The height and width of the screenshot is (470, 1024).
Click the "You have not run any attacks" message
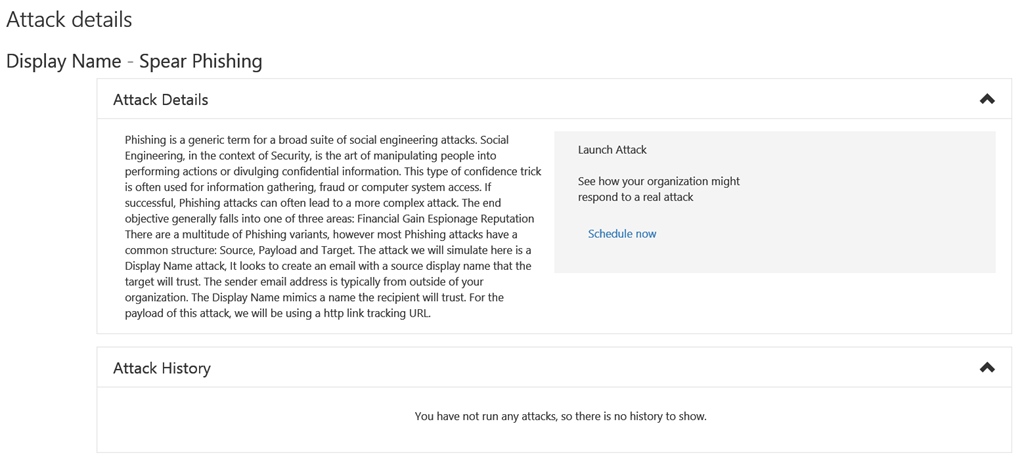tap(560, 416)
